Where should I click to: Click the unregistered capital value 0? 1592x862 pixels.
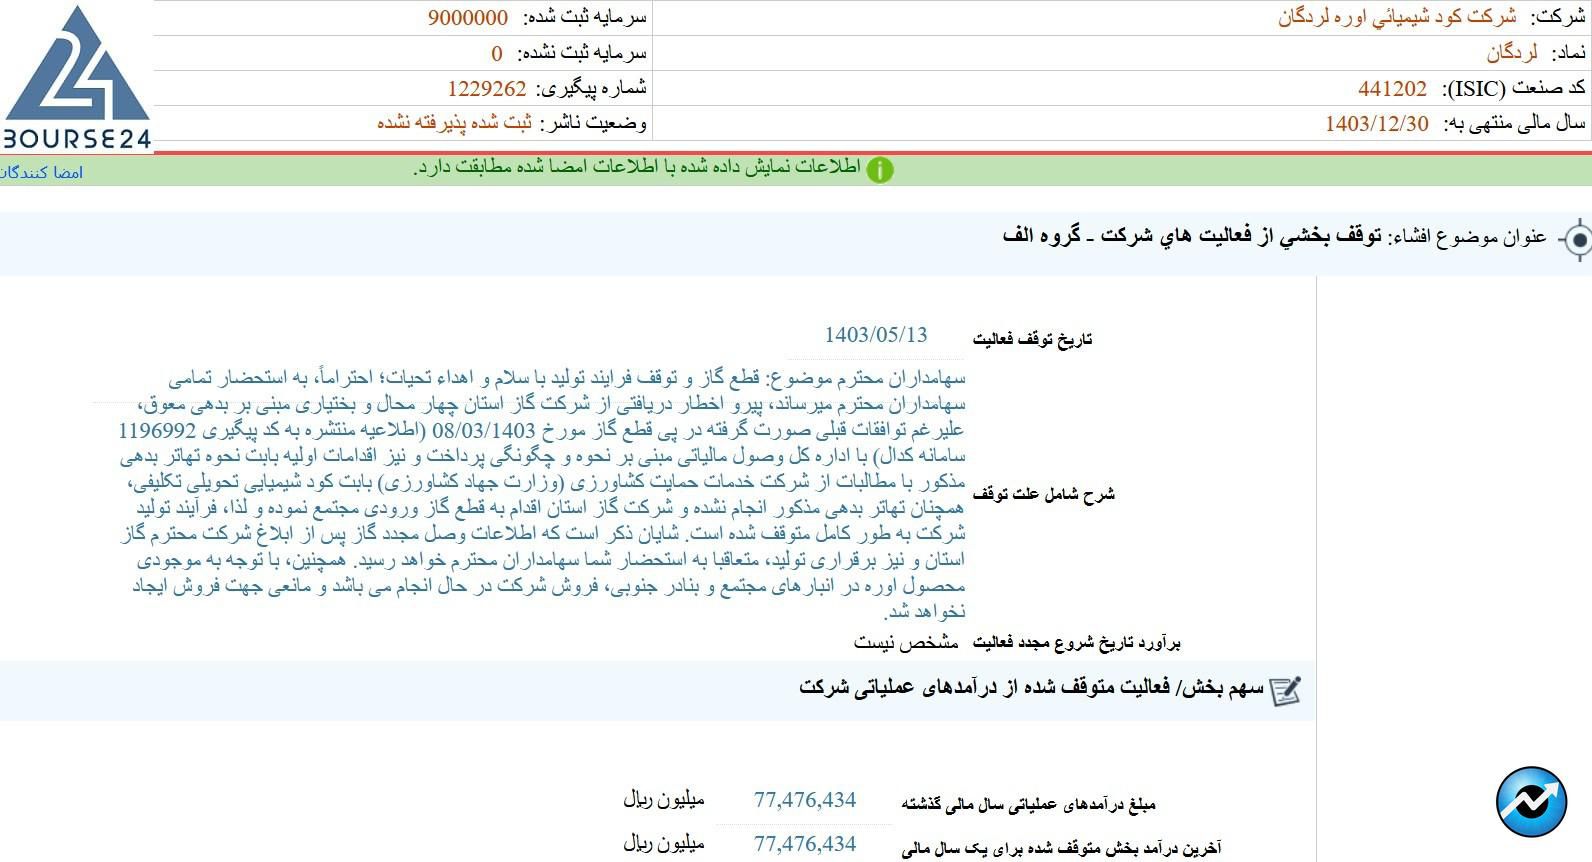point(496,54)
